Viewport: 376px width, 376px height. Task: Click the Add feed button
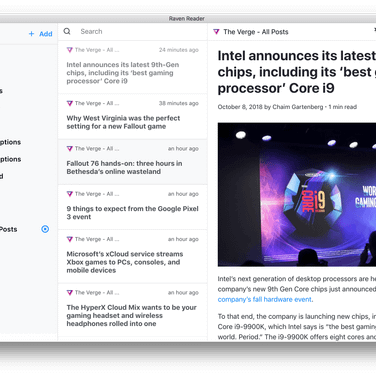click(40, 34)
